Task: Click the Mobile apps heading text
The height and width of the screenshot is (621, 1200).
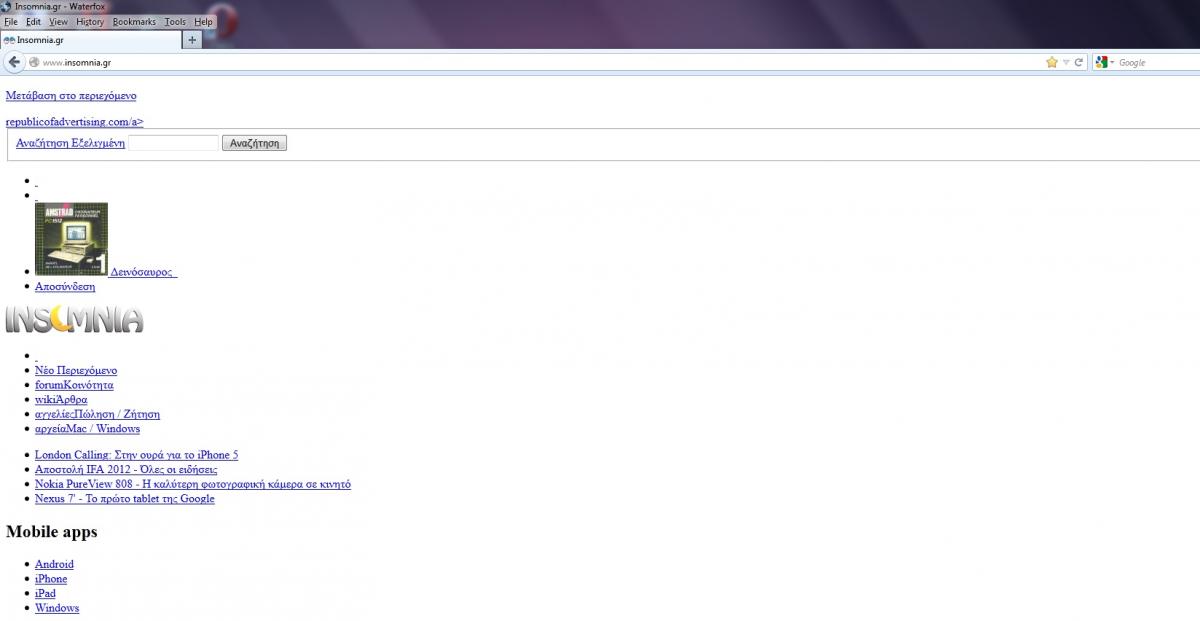Action: click(52, 532)
